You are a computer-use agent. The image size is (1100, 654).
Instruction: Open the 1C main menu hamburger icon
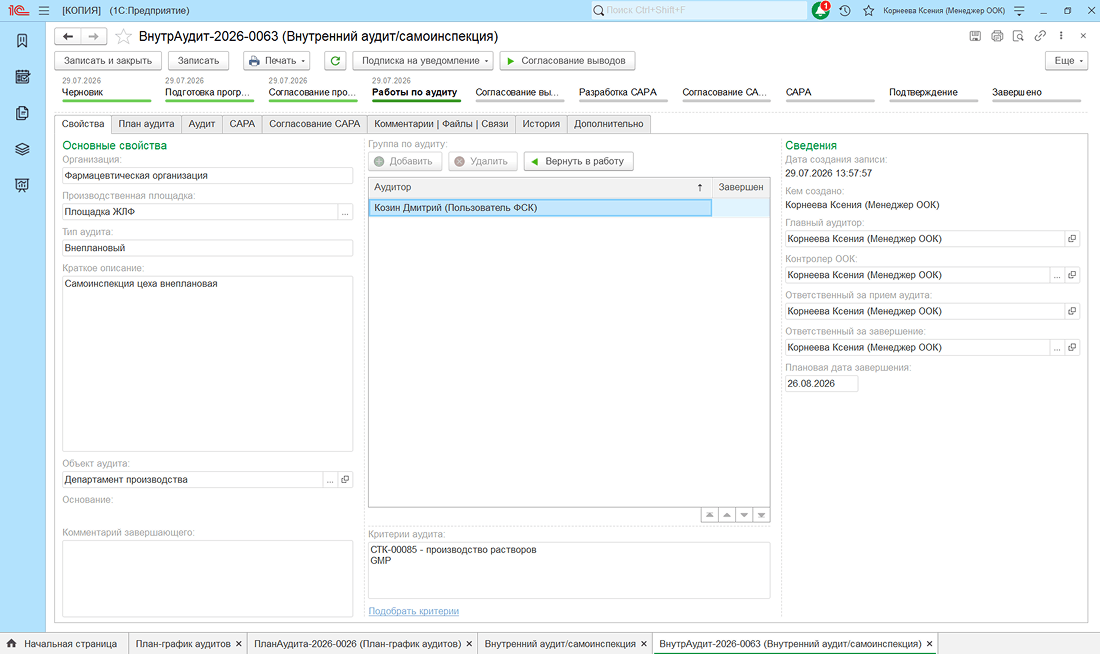(43, 11)
